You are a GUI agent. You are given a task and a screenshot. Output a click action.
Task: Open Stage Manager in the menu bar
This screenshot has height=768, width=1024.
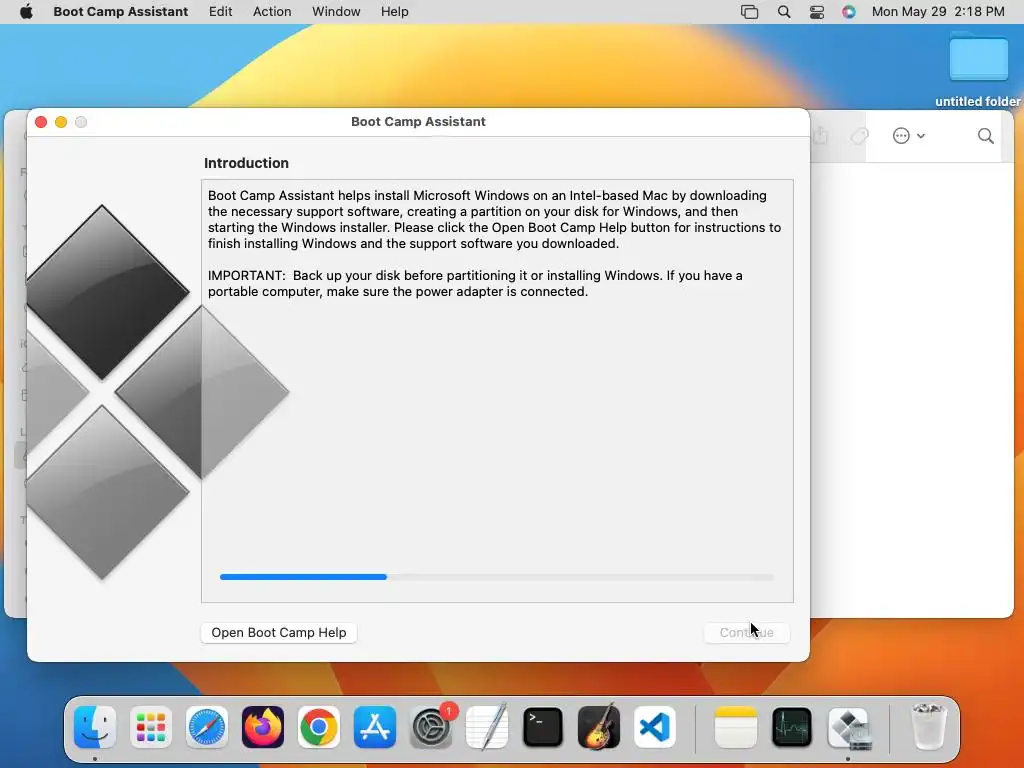click(x=749, y=12)
